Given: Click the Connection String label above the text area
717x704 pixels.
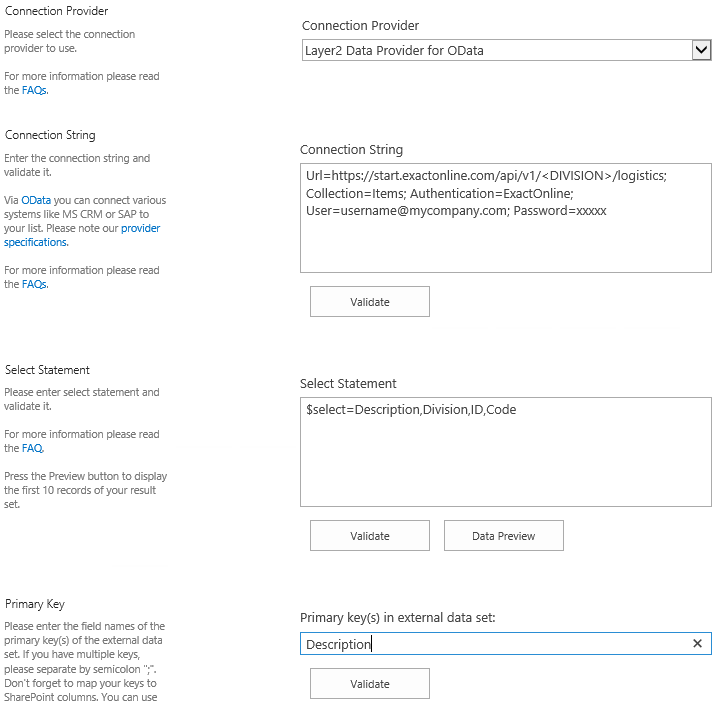Looking at the screenshot, I should tap(351, 149).
